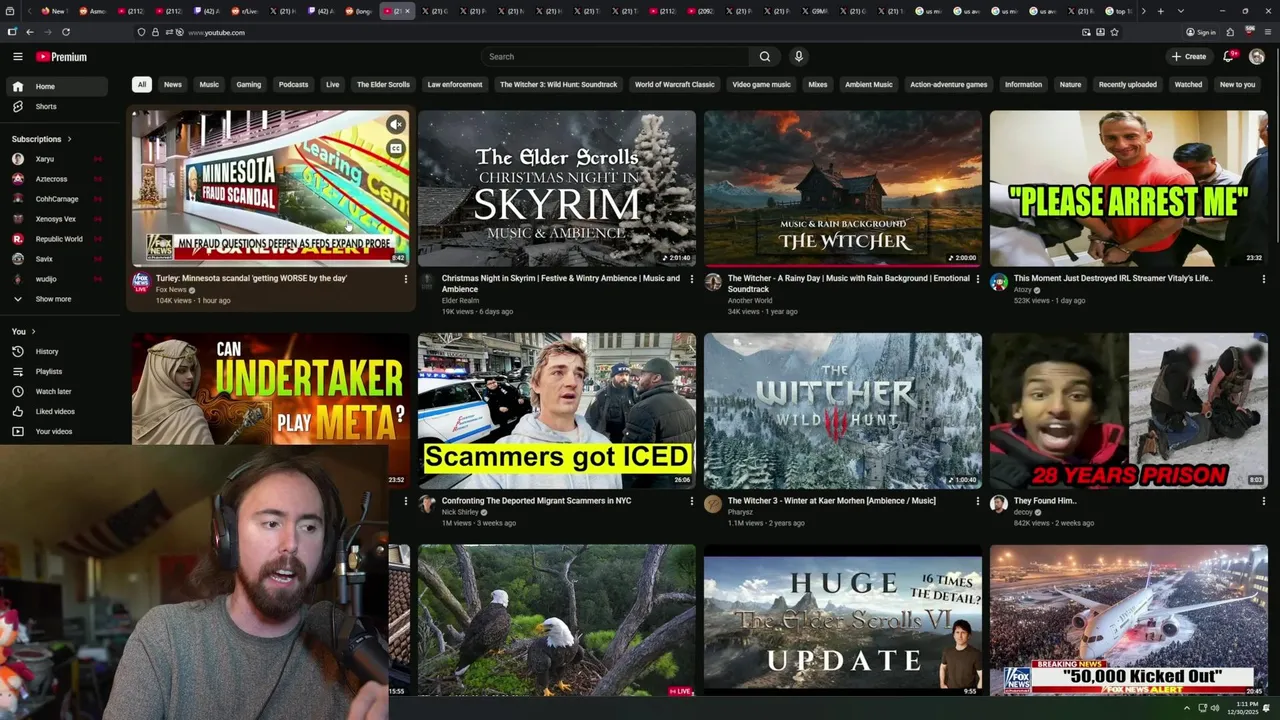Image resolution: width=1280 pixels, height=720 pixels.
Task: Open more options for The Witcher Rainy Day
Action: 977,279
